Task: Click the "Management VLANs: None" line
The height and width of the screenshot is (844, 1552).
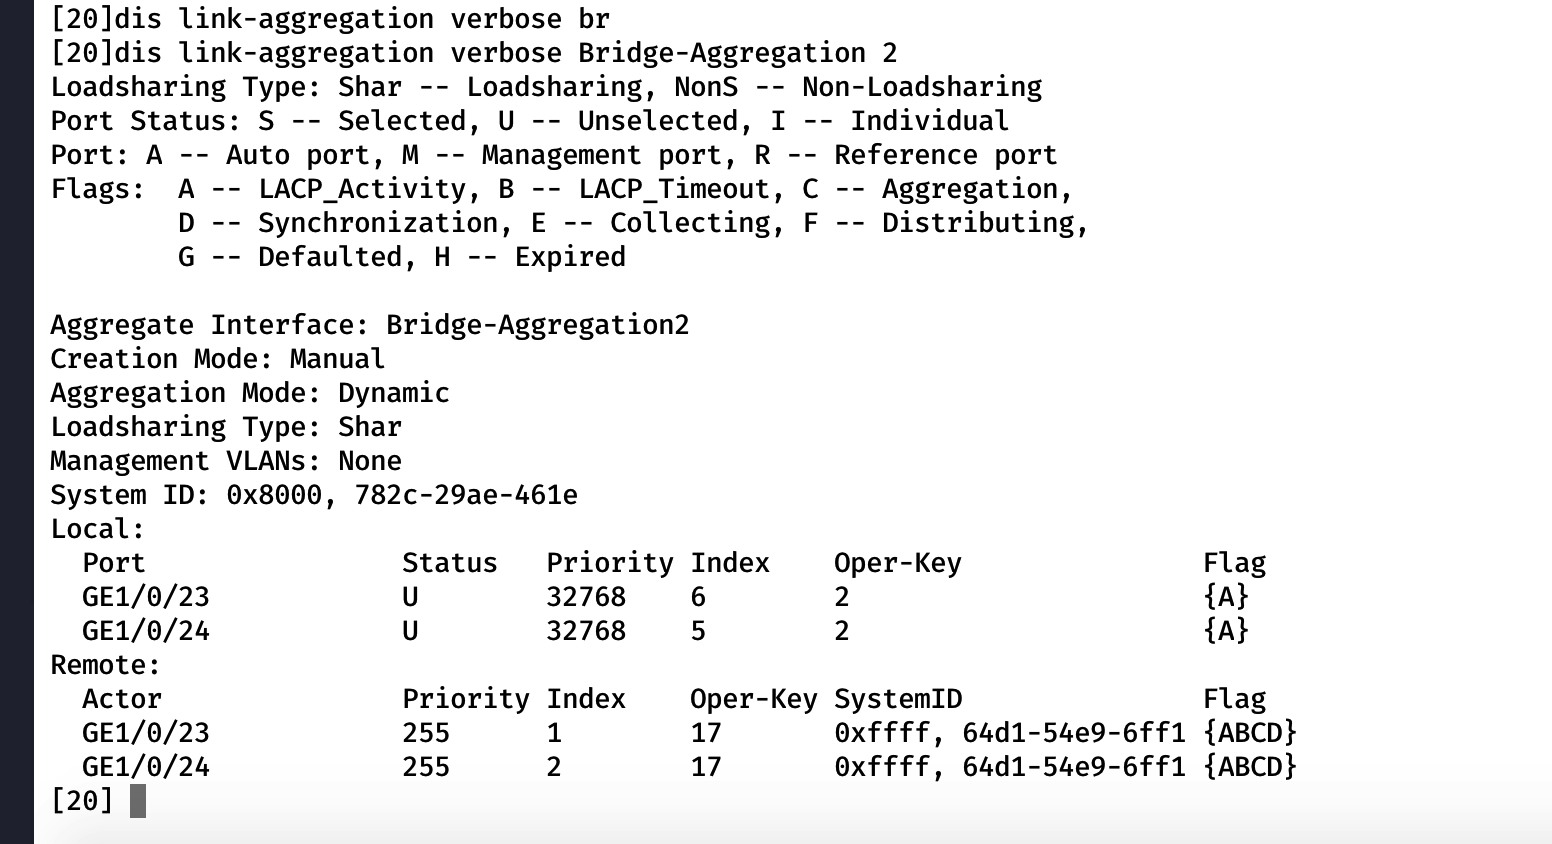Action: pos(226,461)
